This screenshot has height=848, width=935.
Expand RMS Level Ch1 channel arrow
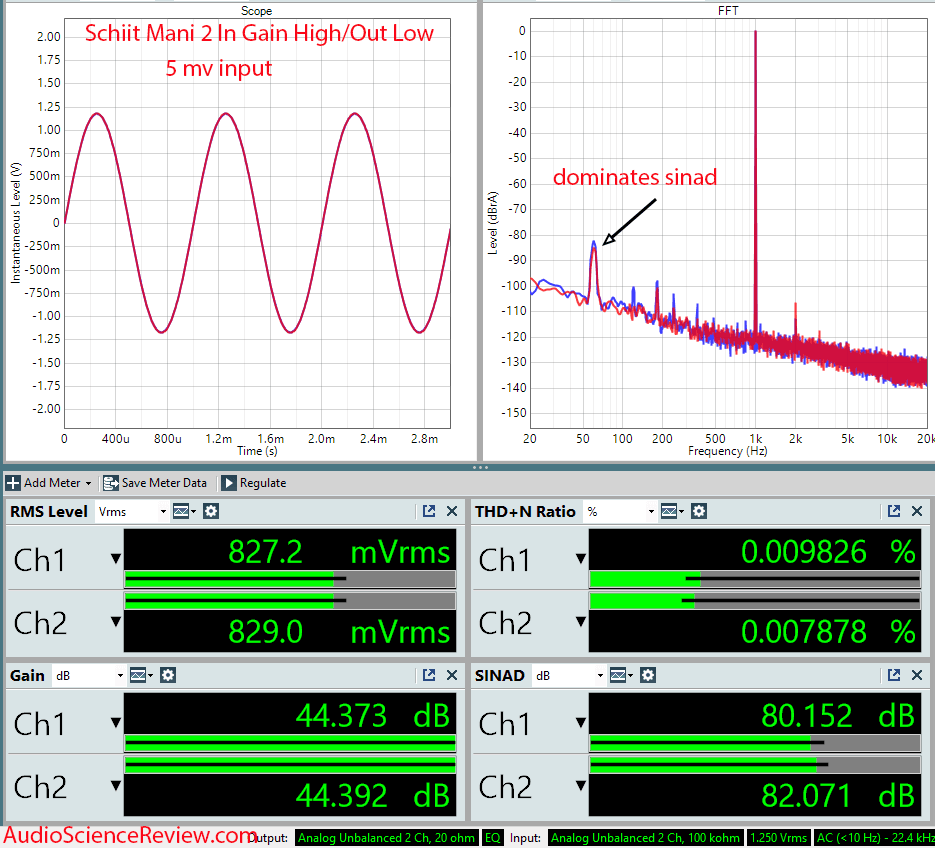[x=116, y=559]
